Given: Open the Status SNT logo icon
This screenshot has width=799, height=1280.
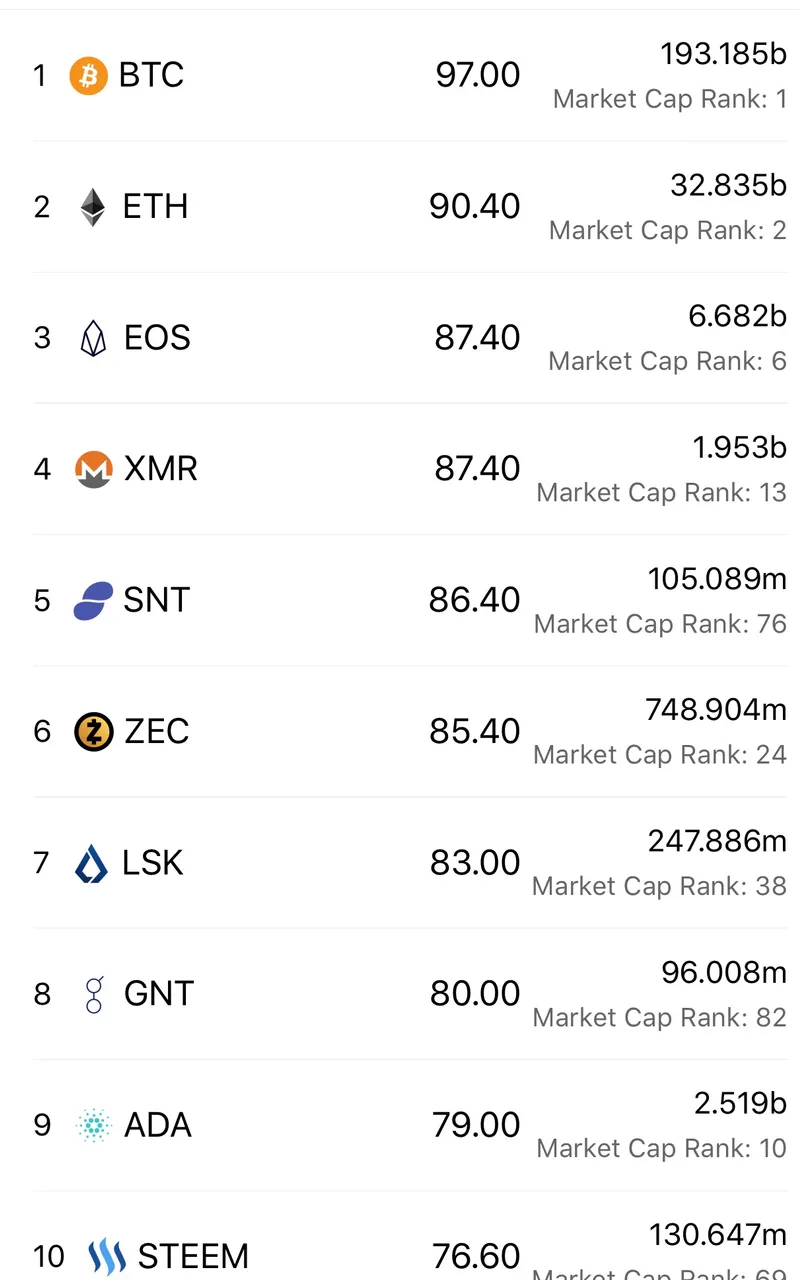Looking at the screenshot, I should (x=93, y=600).
